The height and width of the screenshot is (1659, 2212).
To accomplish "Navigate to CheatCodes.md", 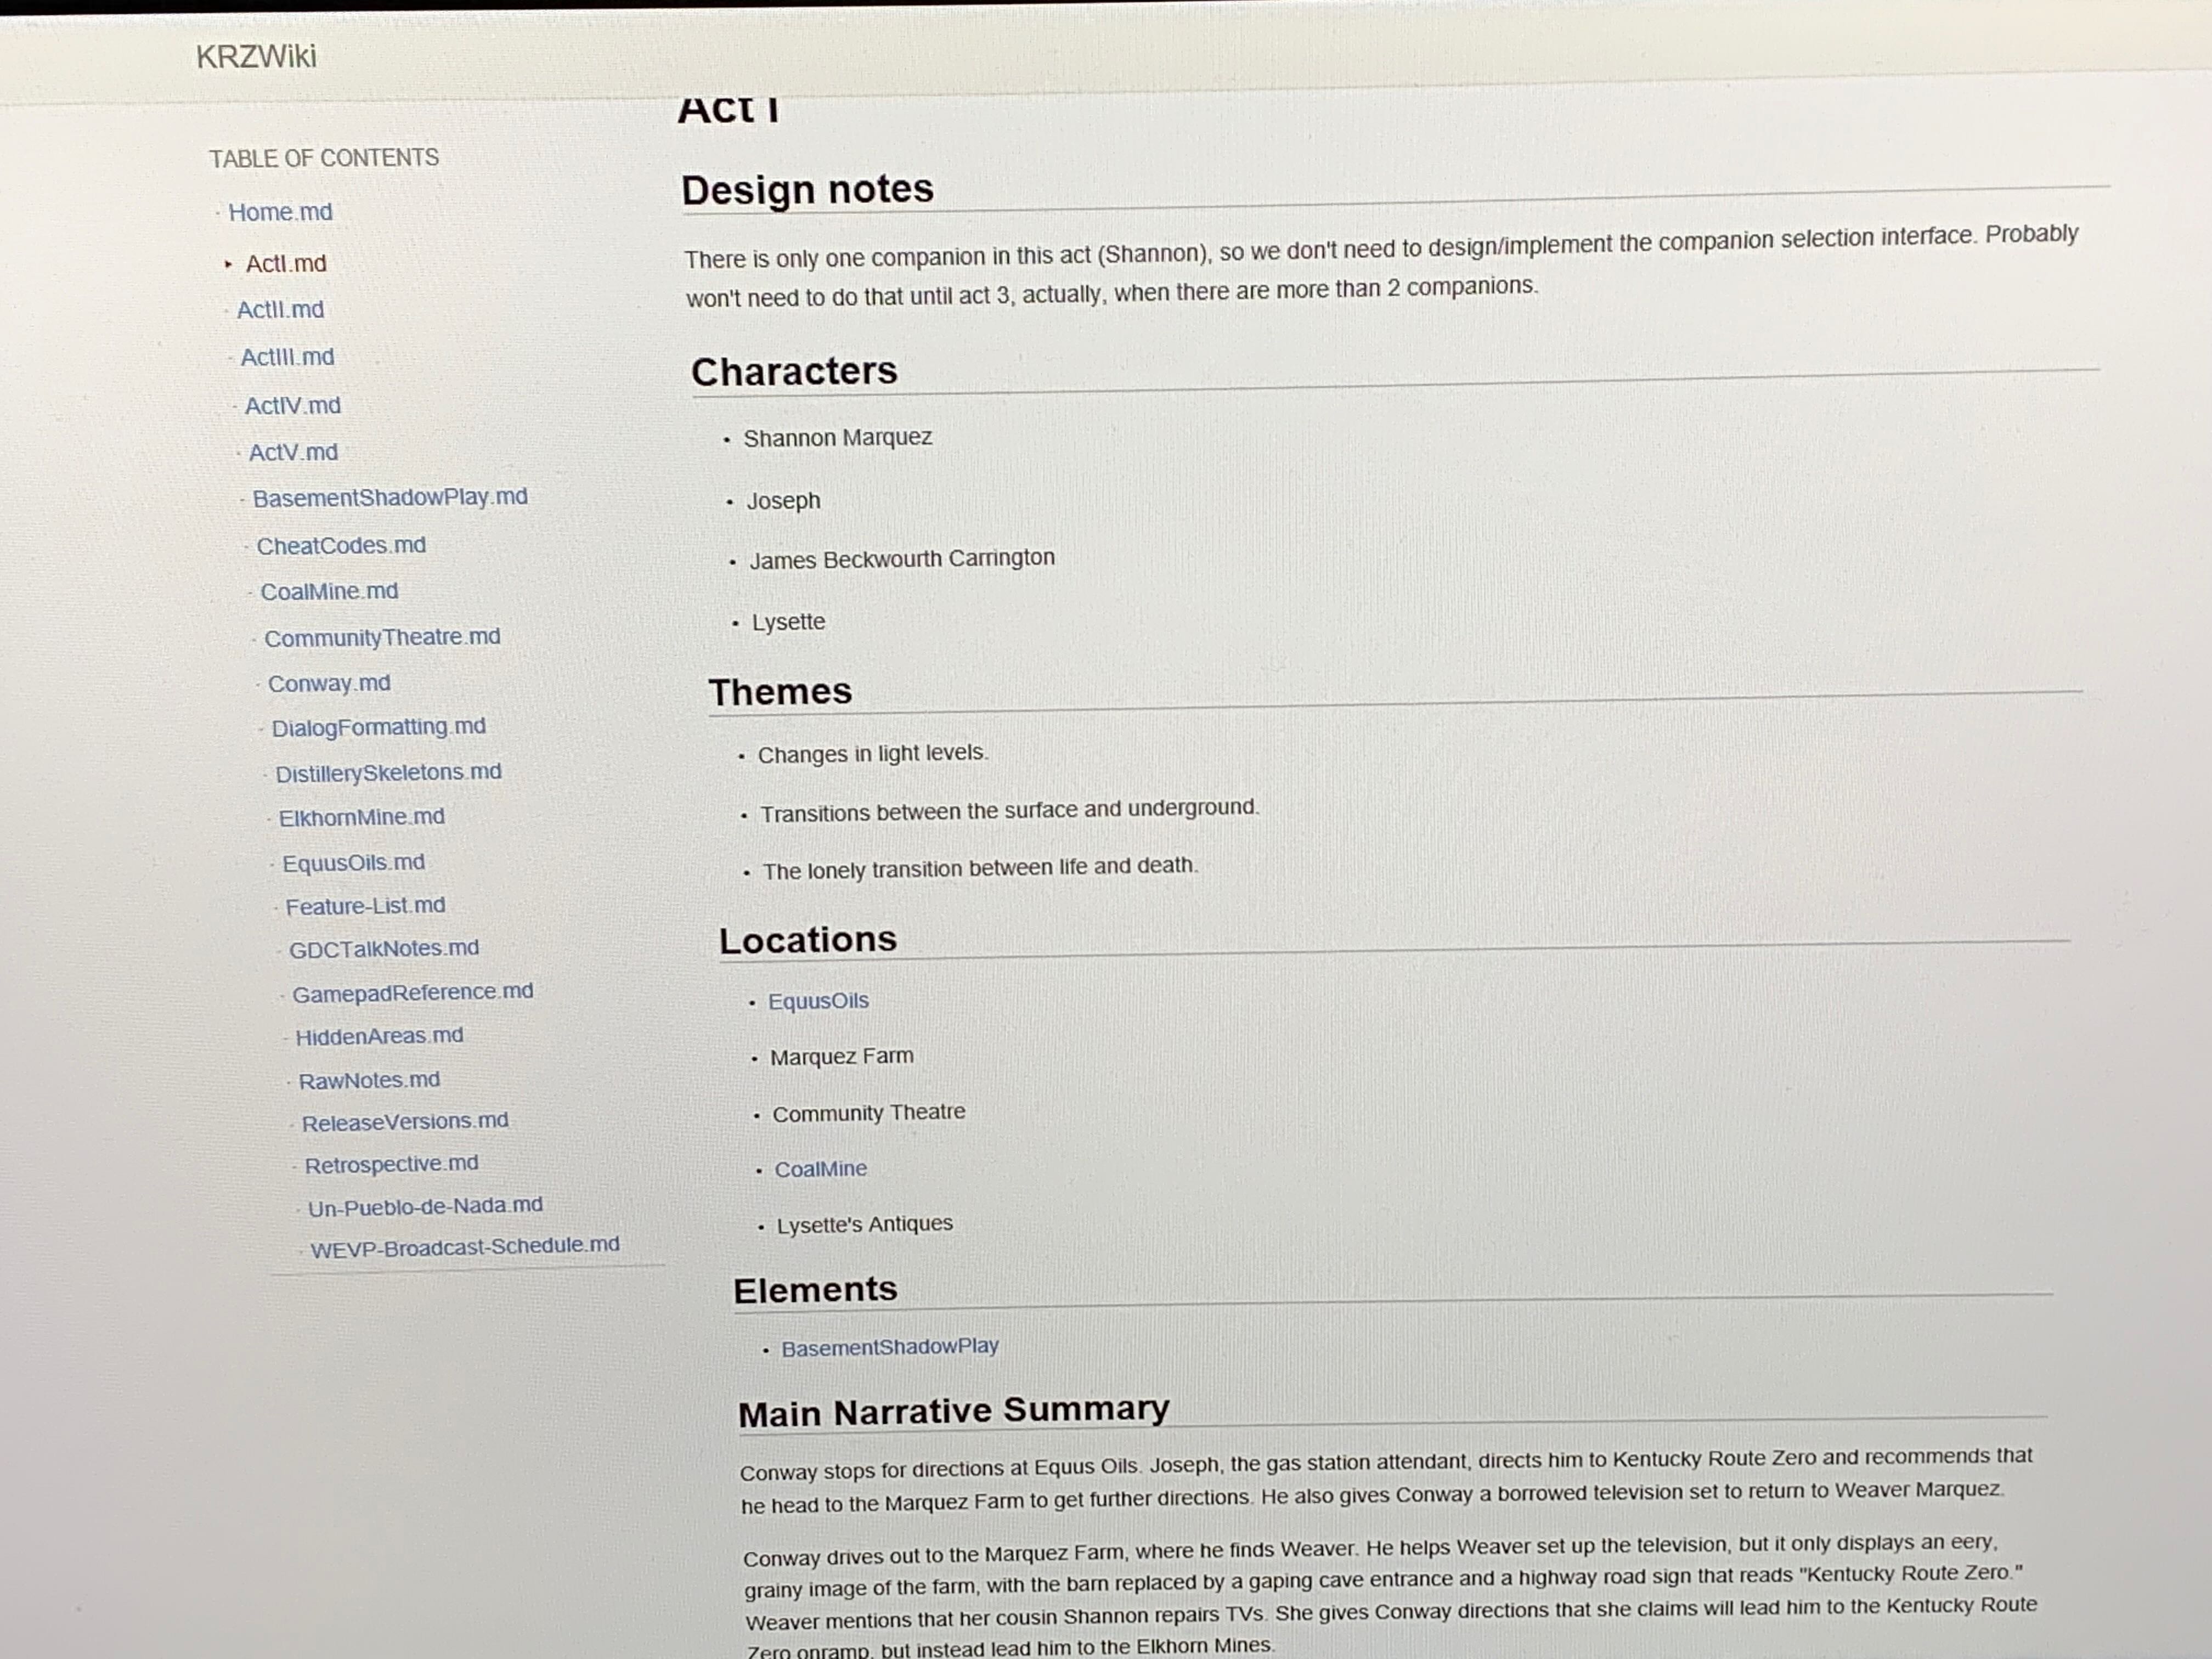I will [x=341, y=545].
